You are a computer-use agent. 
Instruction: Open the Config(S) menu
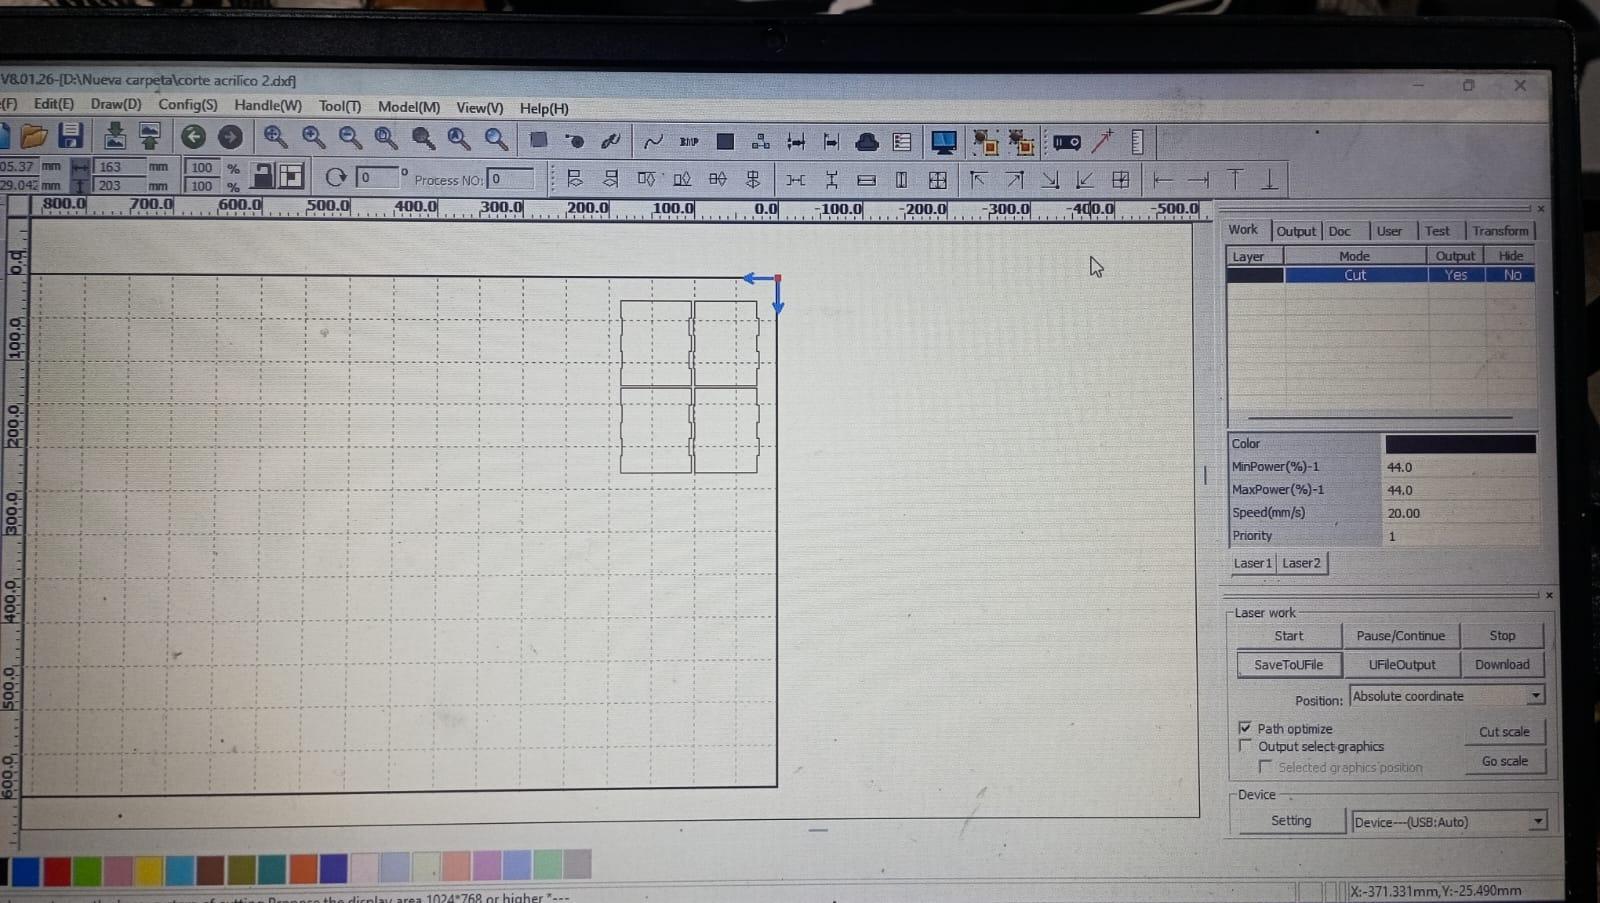[187, 105]
